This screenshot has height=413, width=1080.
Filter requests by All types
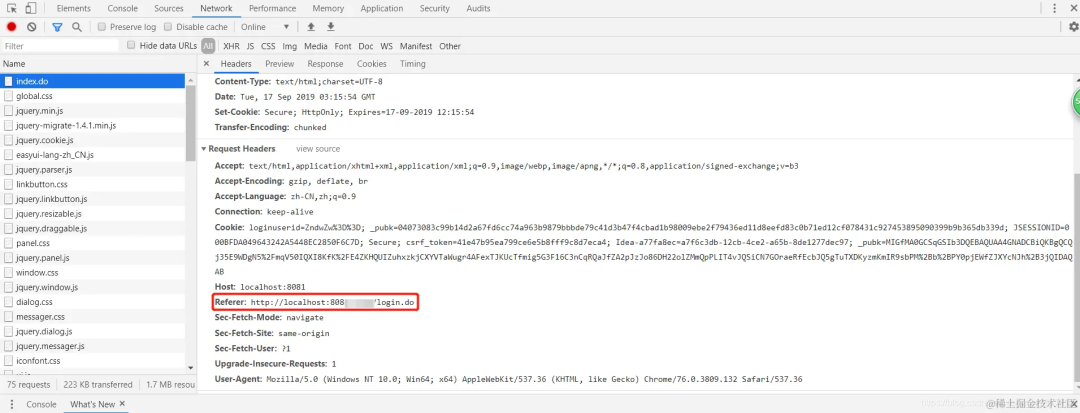click(208, 46)
